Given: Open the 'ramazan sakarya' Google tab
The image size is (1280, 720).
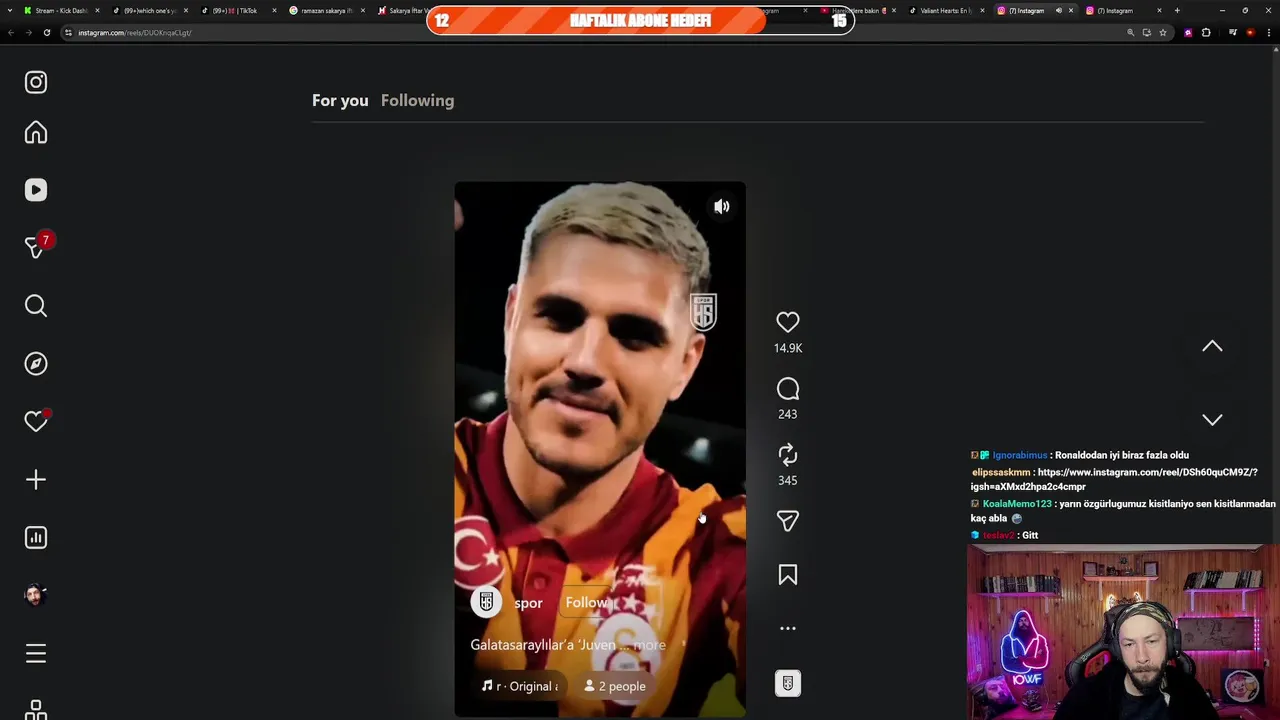Looking at the screenshot, I should tap(326, 10).
